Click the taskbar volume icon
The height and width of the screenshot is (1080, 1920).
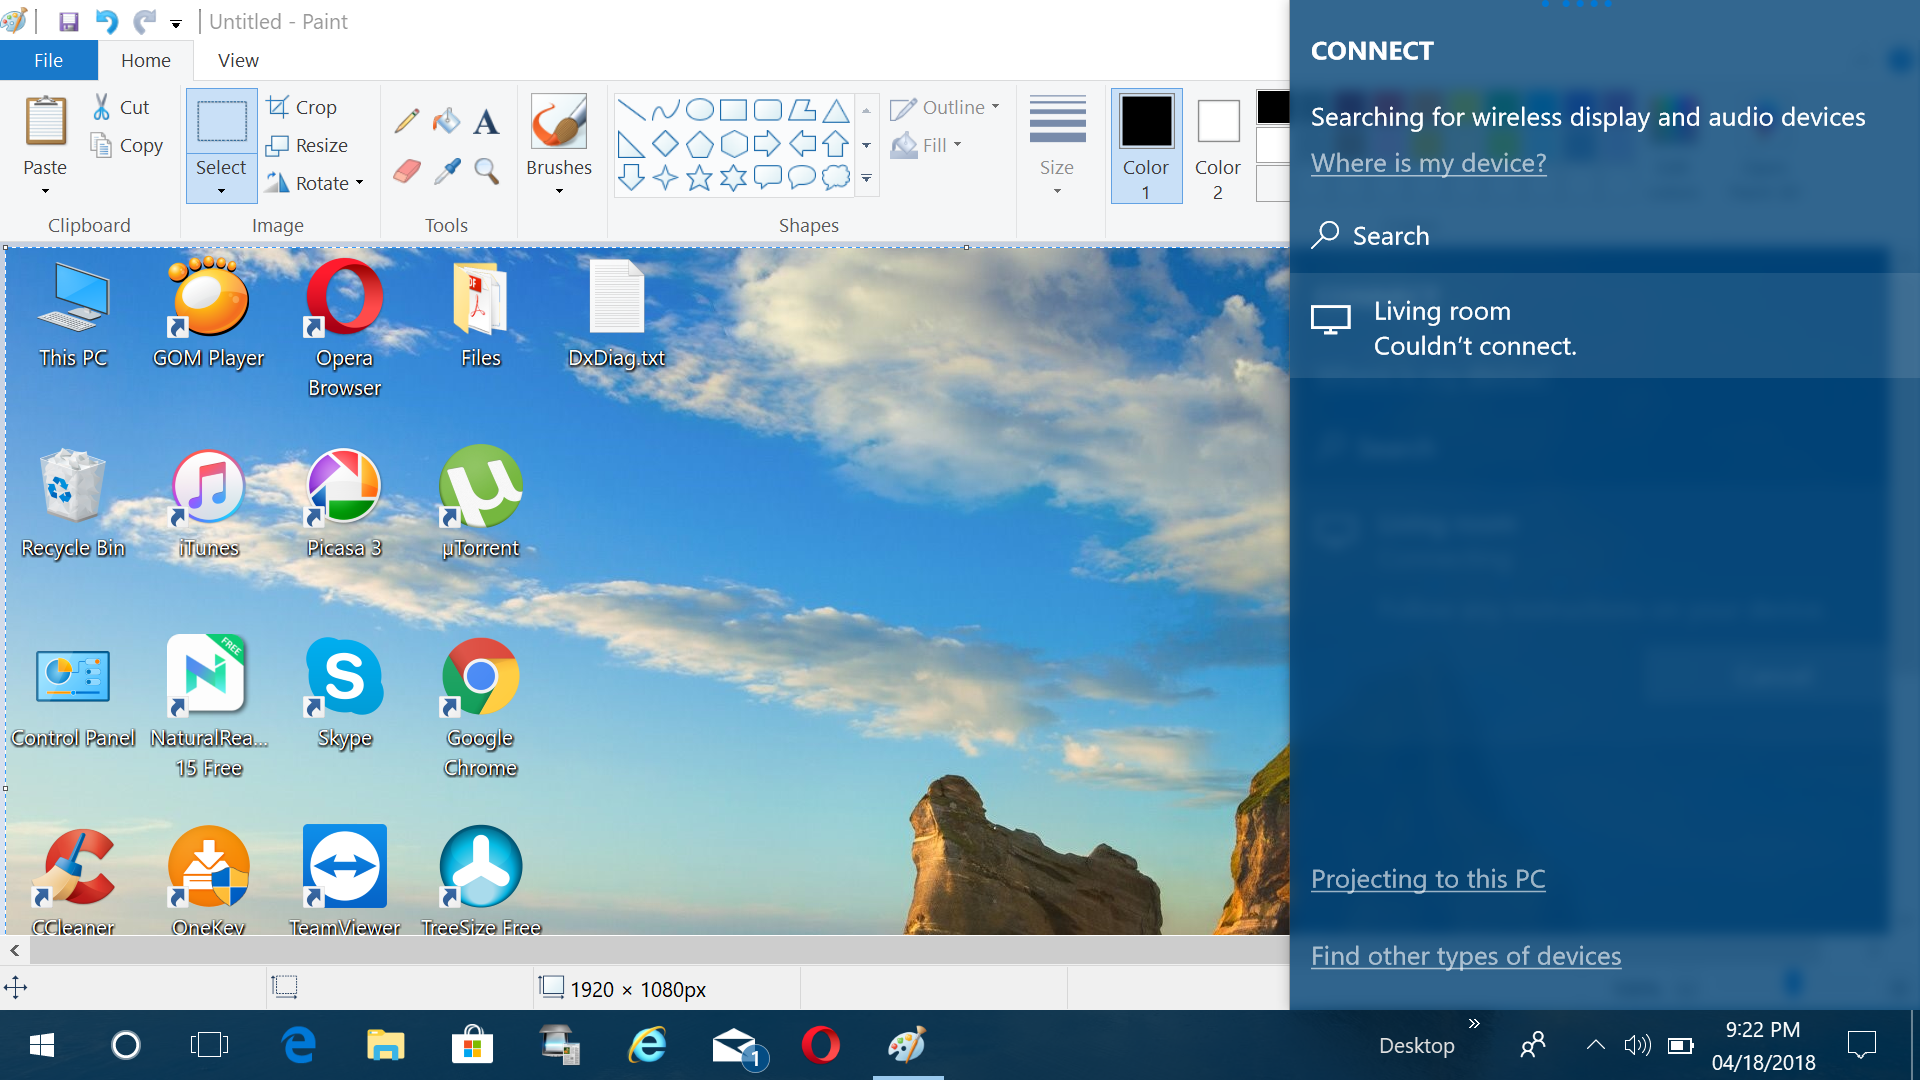(1637, 1046)
